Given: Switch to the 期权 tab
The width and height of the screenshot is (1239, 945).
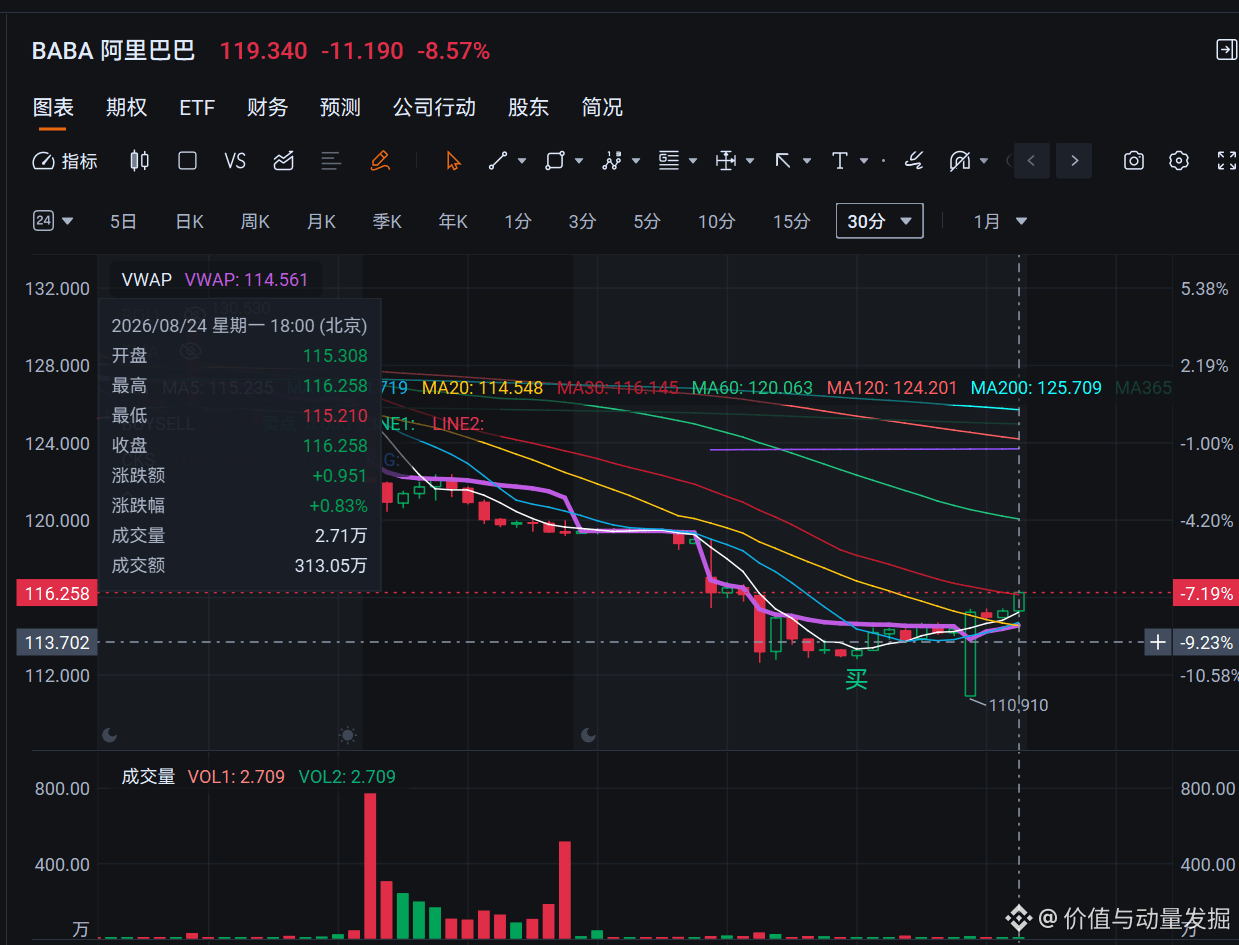Looking at the screenshot, I should click(127, 107).
